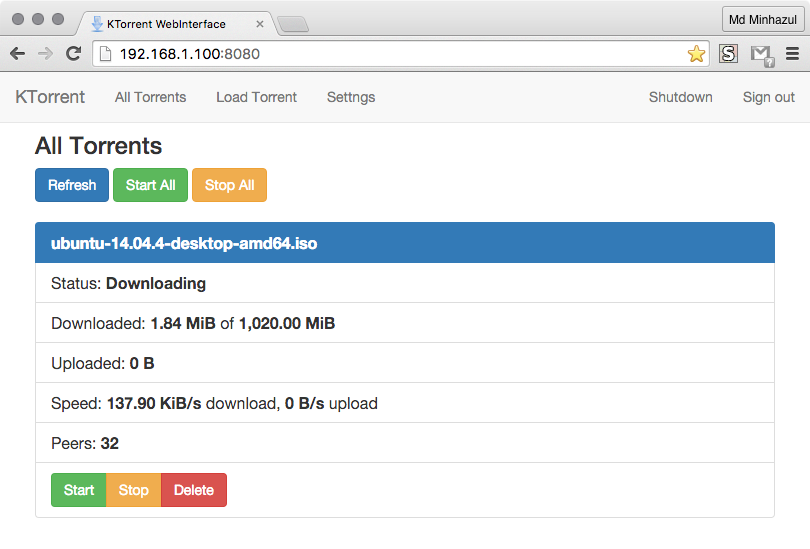Open the Load Torrent nav item
810x549 pixels.
(x=256, y=97)
